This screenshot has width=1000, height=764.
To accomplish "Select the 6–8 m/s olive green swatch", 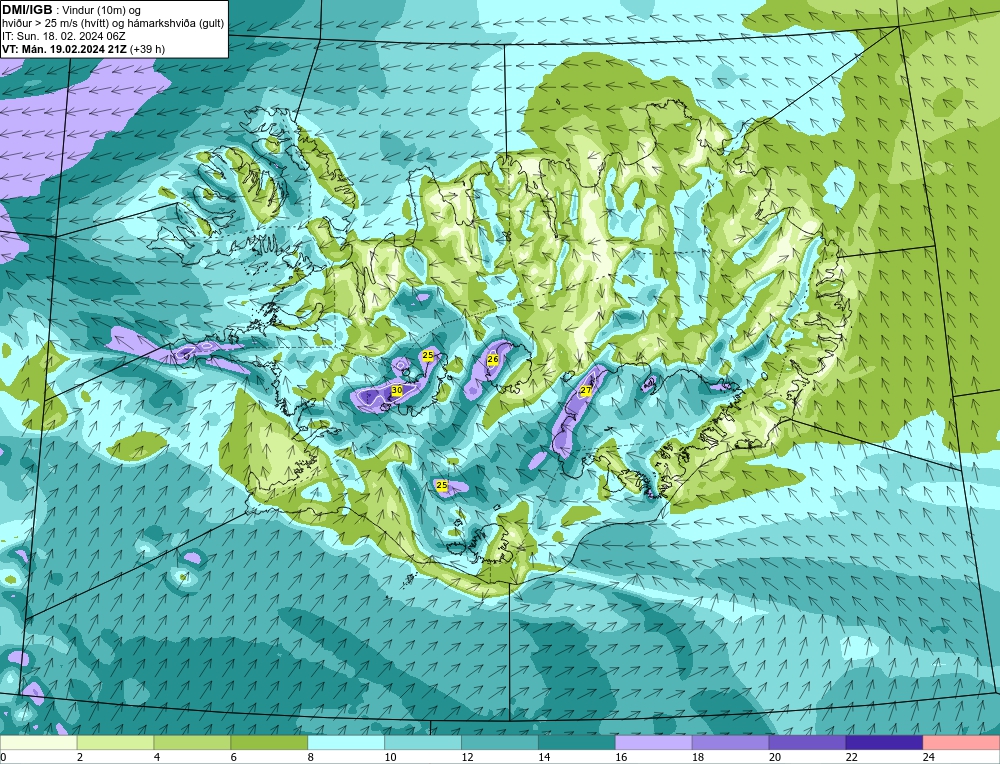I will point(269,742).
